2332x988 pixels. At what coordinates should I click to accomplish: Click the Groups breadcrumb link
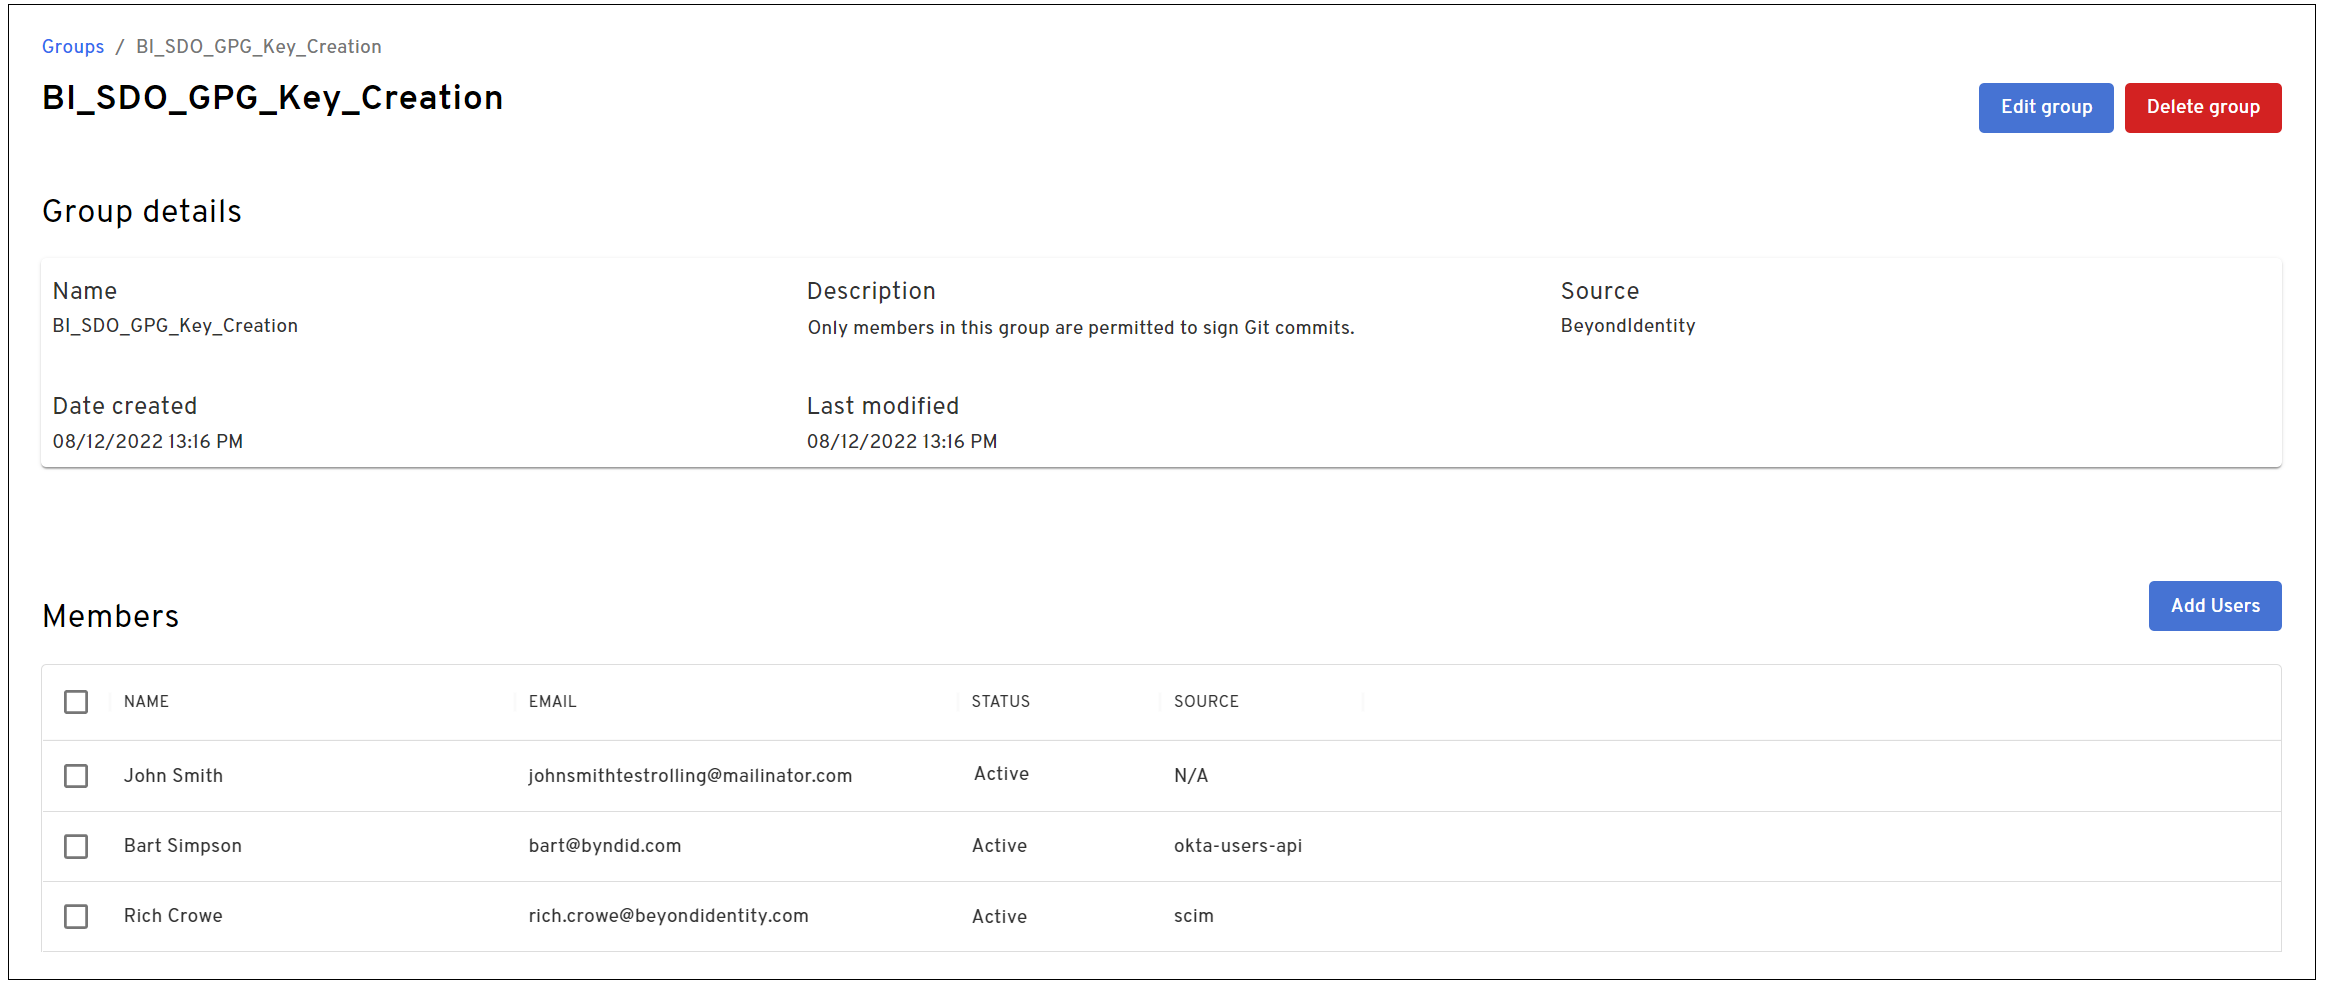[x=73, y=47]
